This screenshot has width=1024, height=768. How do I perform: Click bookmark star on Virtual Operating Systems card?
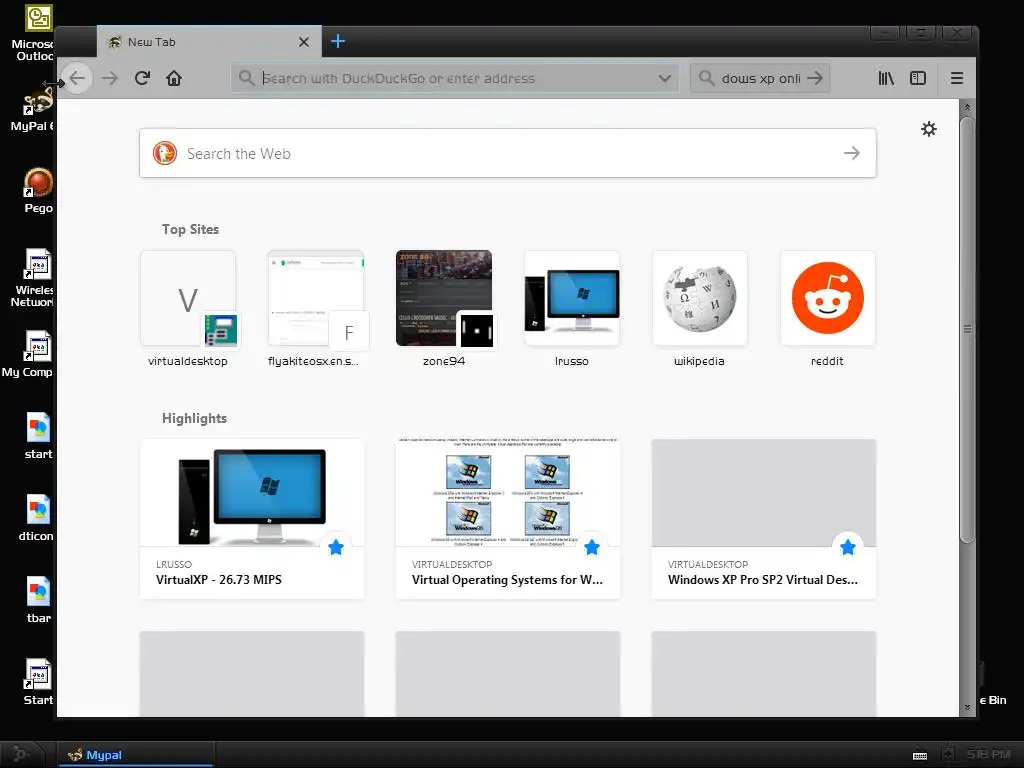click(592, 547)
